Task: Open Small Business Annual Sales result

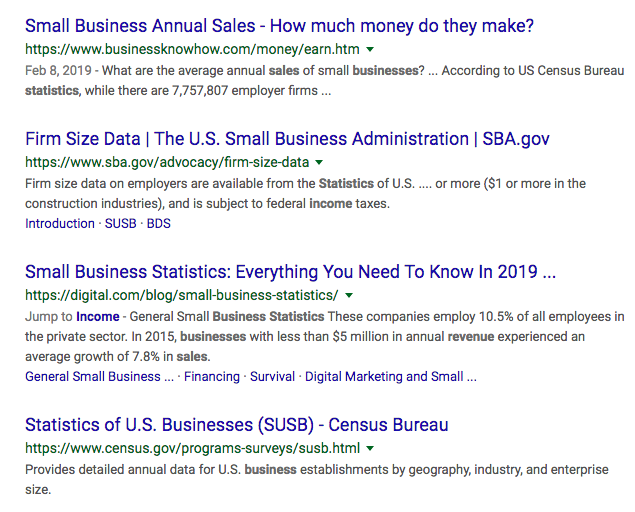Action: [x=279, y=26]
